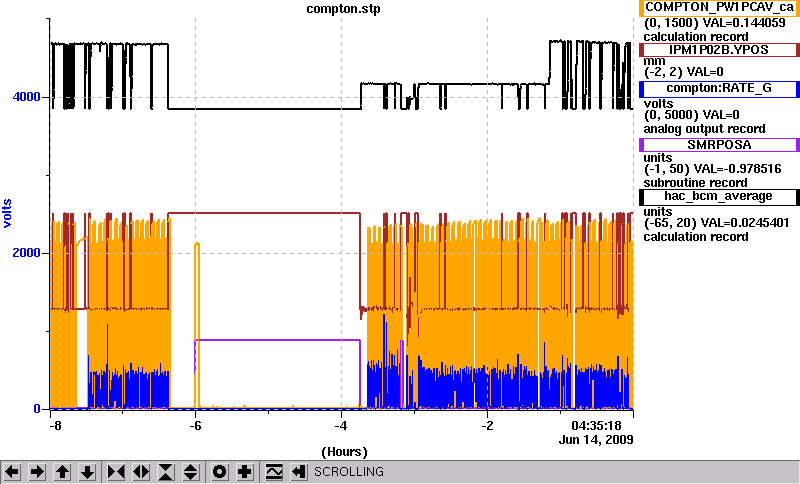Select the compton:RATE_G curve legend entry

coord(719,89)
